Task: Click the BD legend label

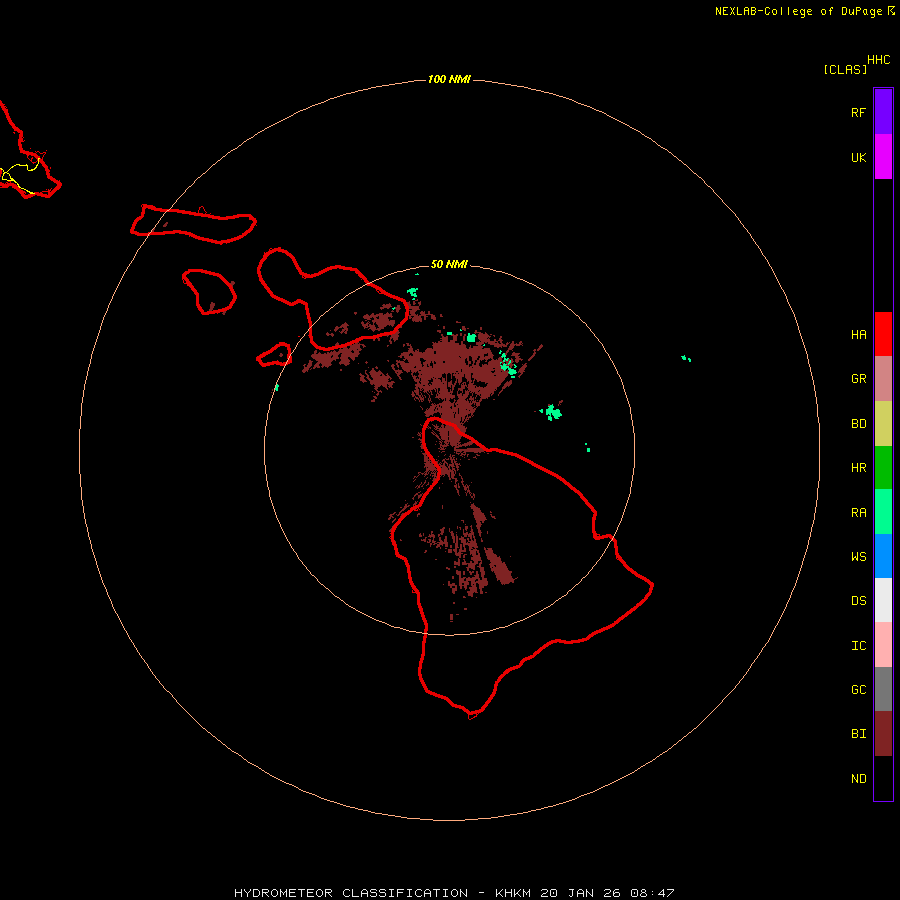Action: tap(858, 424)
